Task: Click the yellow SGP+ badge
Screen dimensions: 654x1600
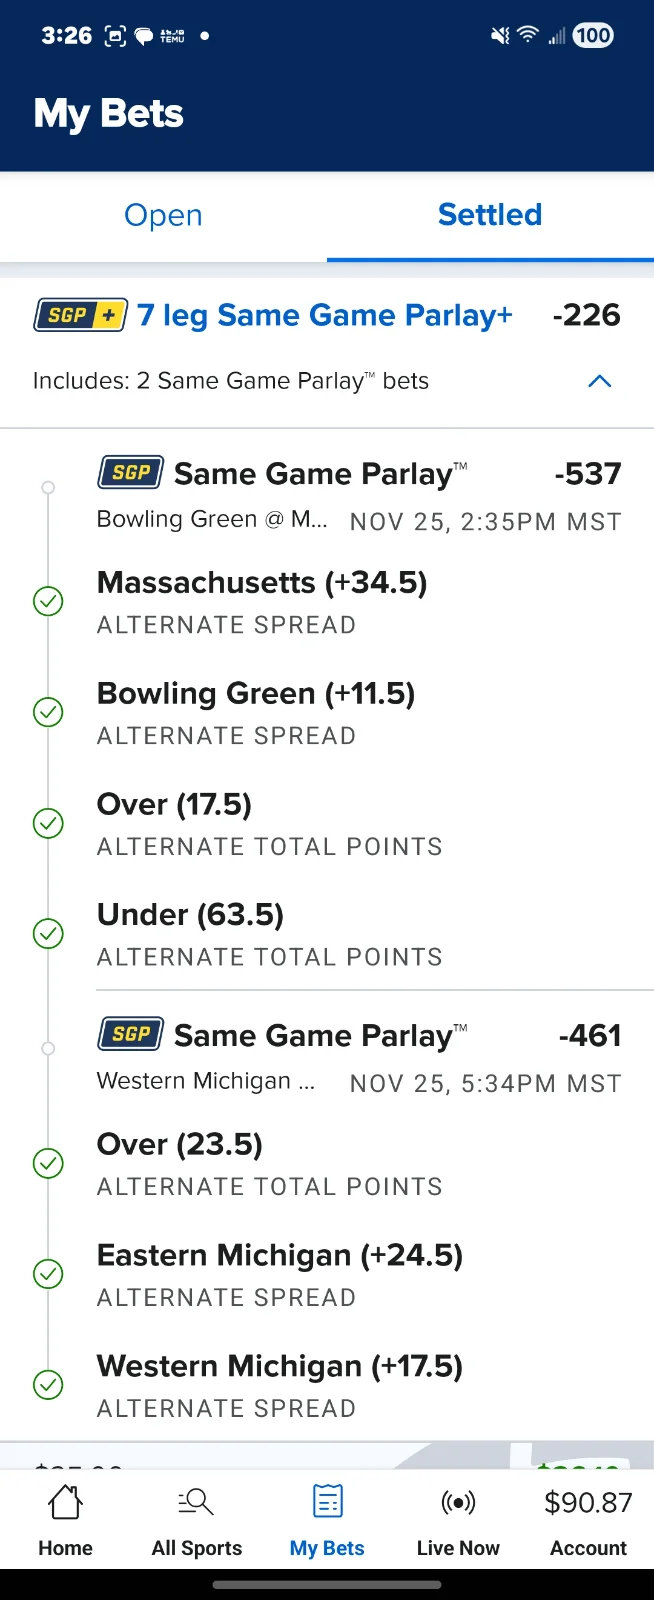Action: 80,315
